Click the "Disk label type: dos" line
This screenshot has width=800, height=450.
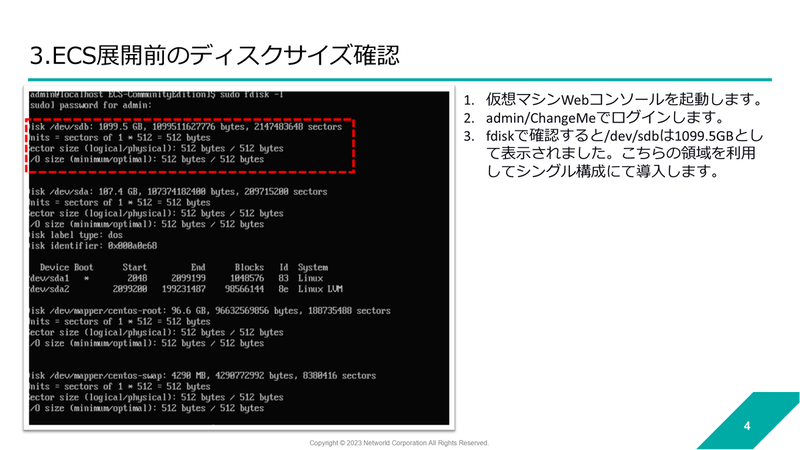click(x=76, y=235)
